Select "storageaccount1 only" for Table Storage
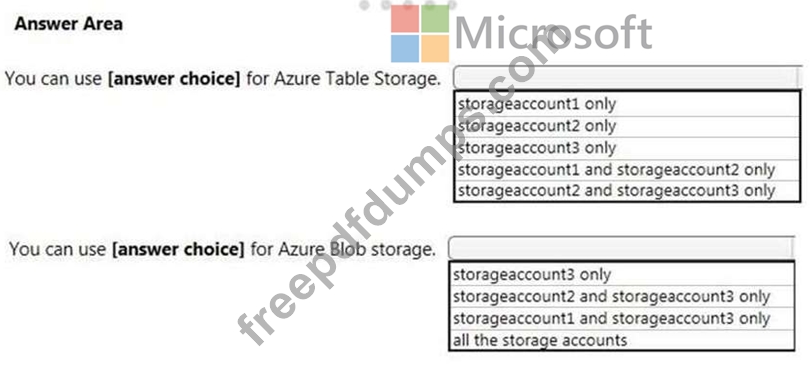Viewport: 811px width, 367px height. [627, 104]
